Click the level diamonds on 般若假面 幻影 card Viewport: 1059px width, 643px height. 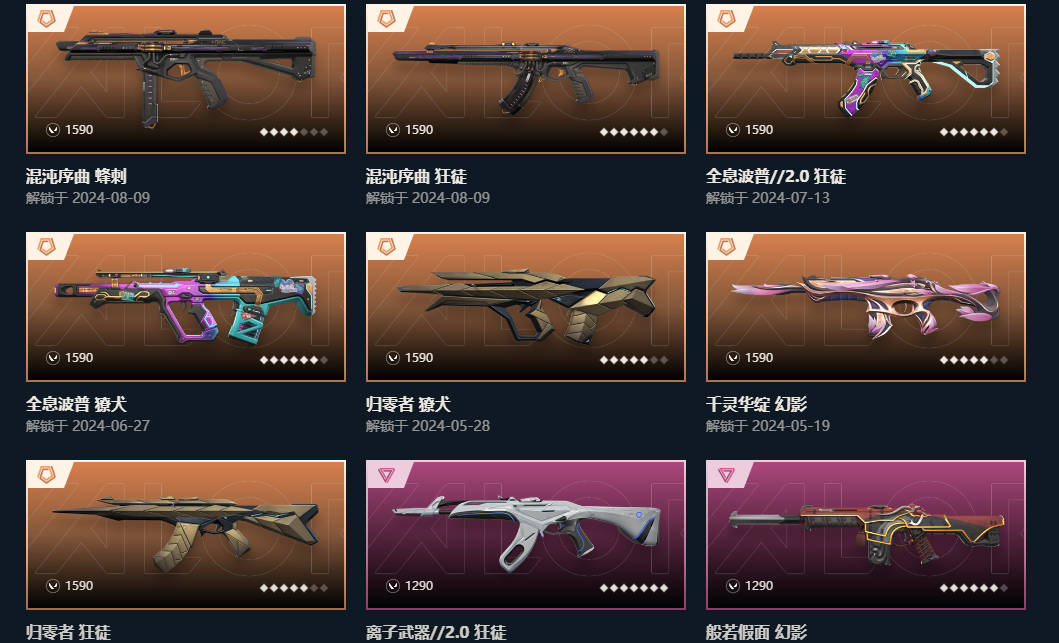[974, 588]
